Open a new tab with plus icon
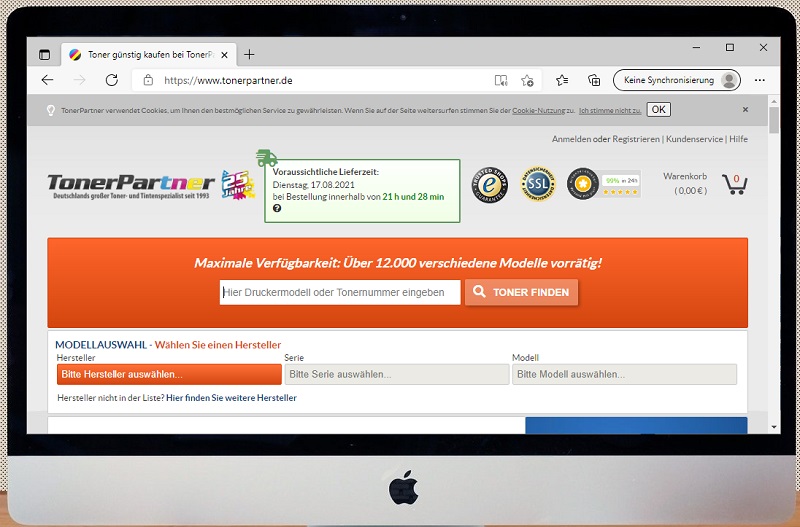800x527 pixels. click(x=249, y=55)
